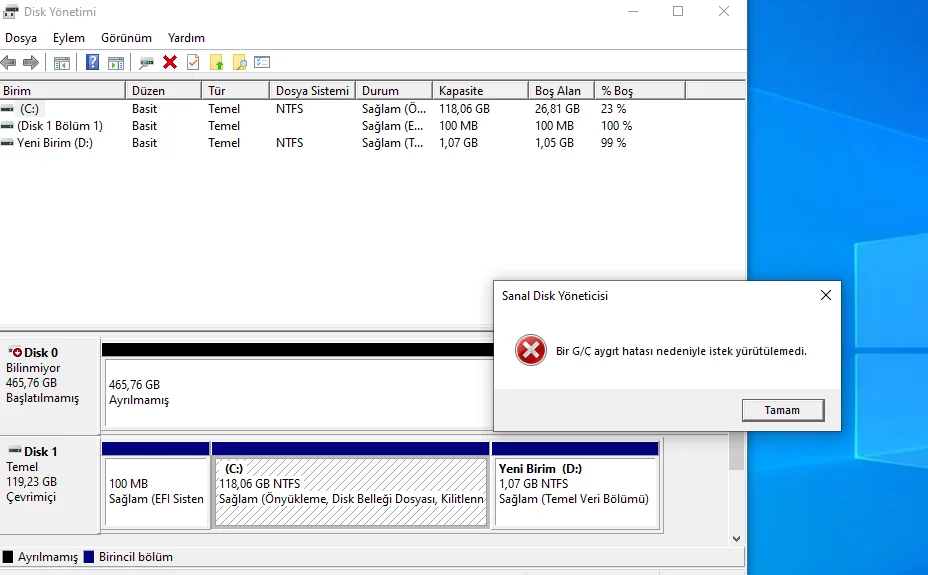The height and width of the screenshot is (575, 928).
Task: Click the red error icon in dialog
Action: click(531, 350)
